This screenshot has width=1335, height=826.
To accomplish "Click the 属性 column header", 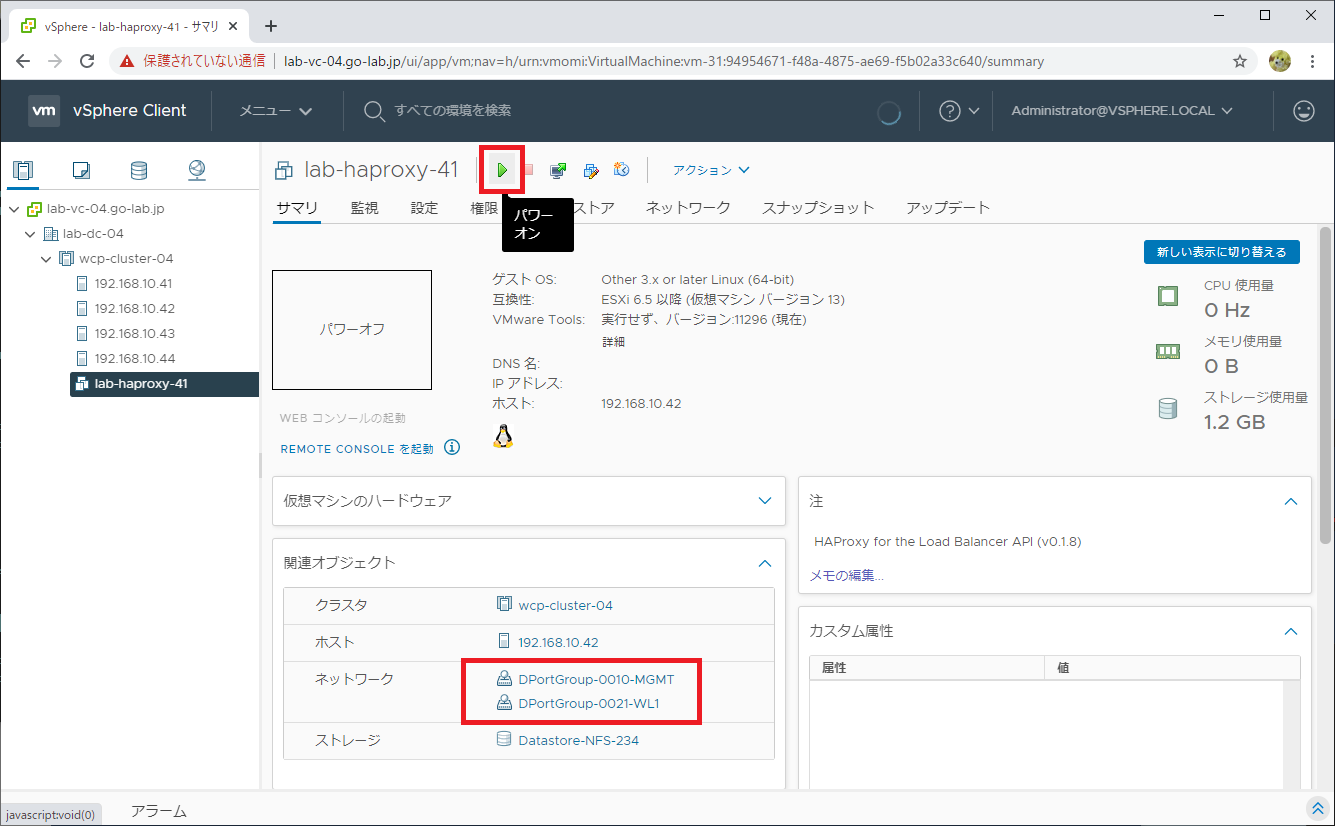I will 926,667.
